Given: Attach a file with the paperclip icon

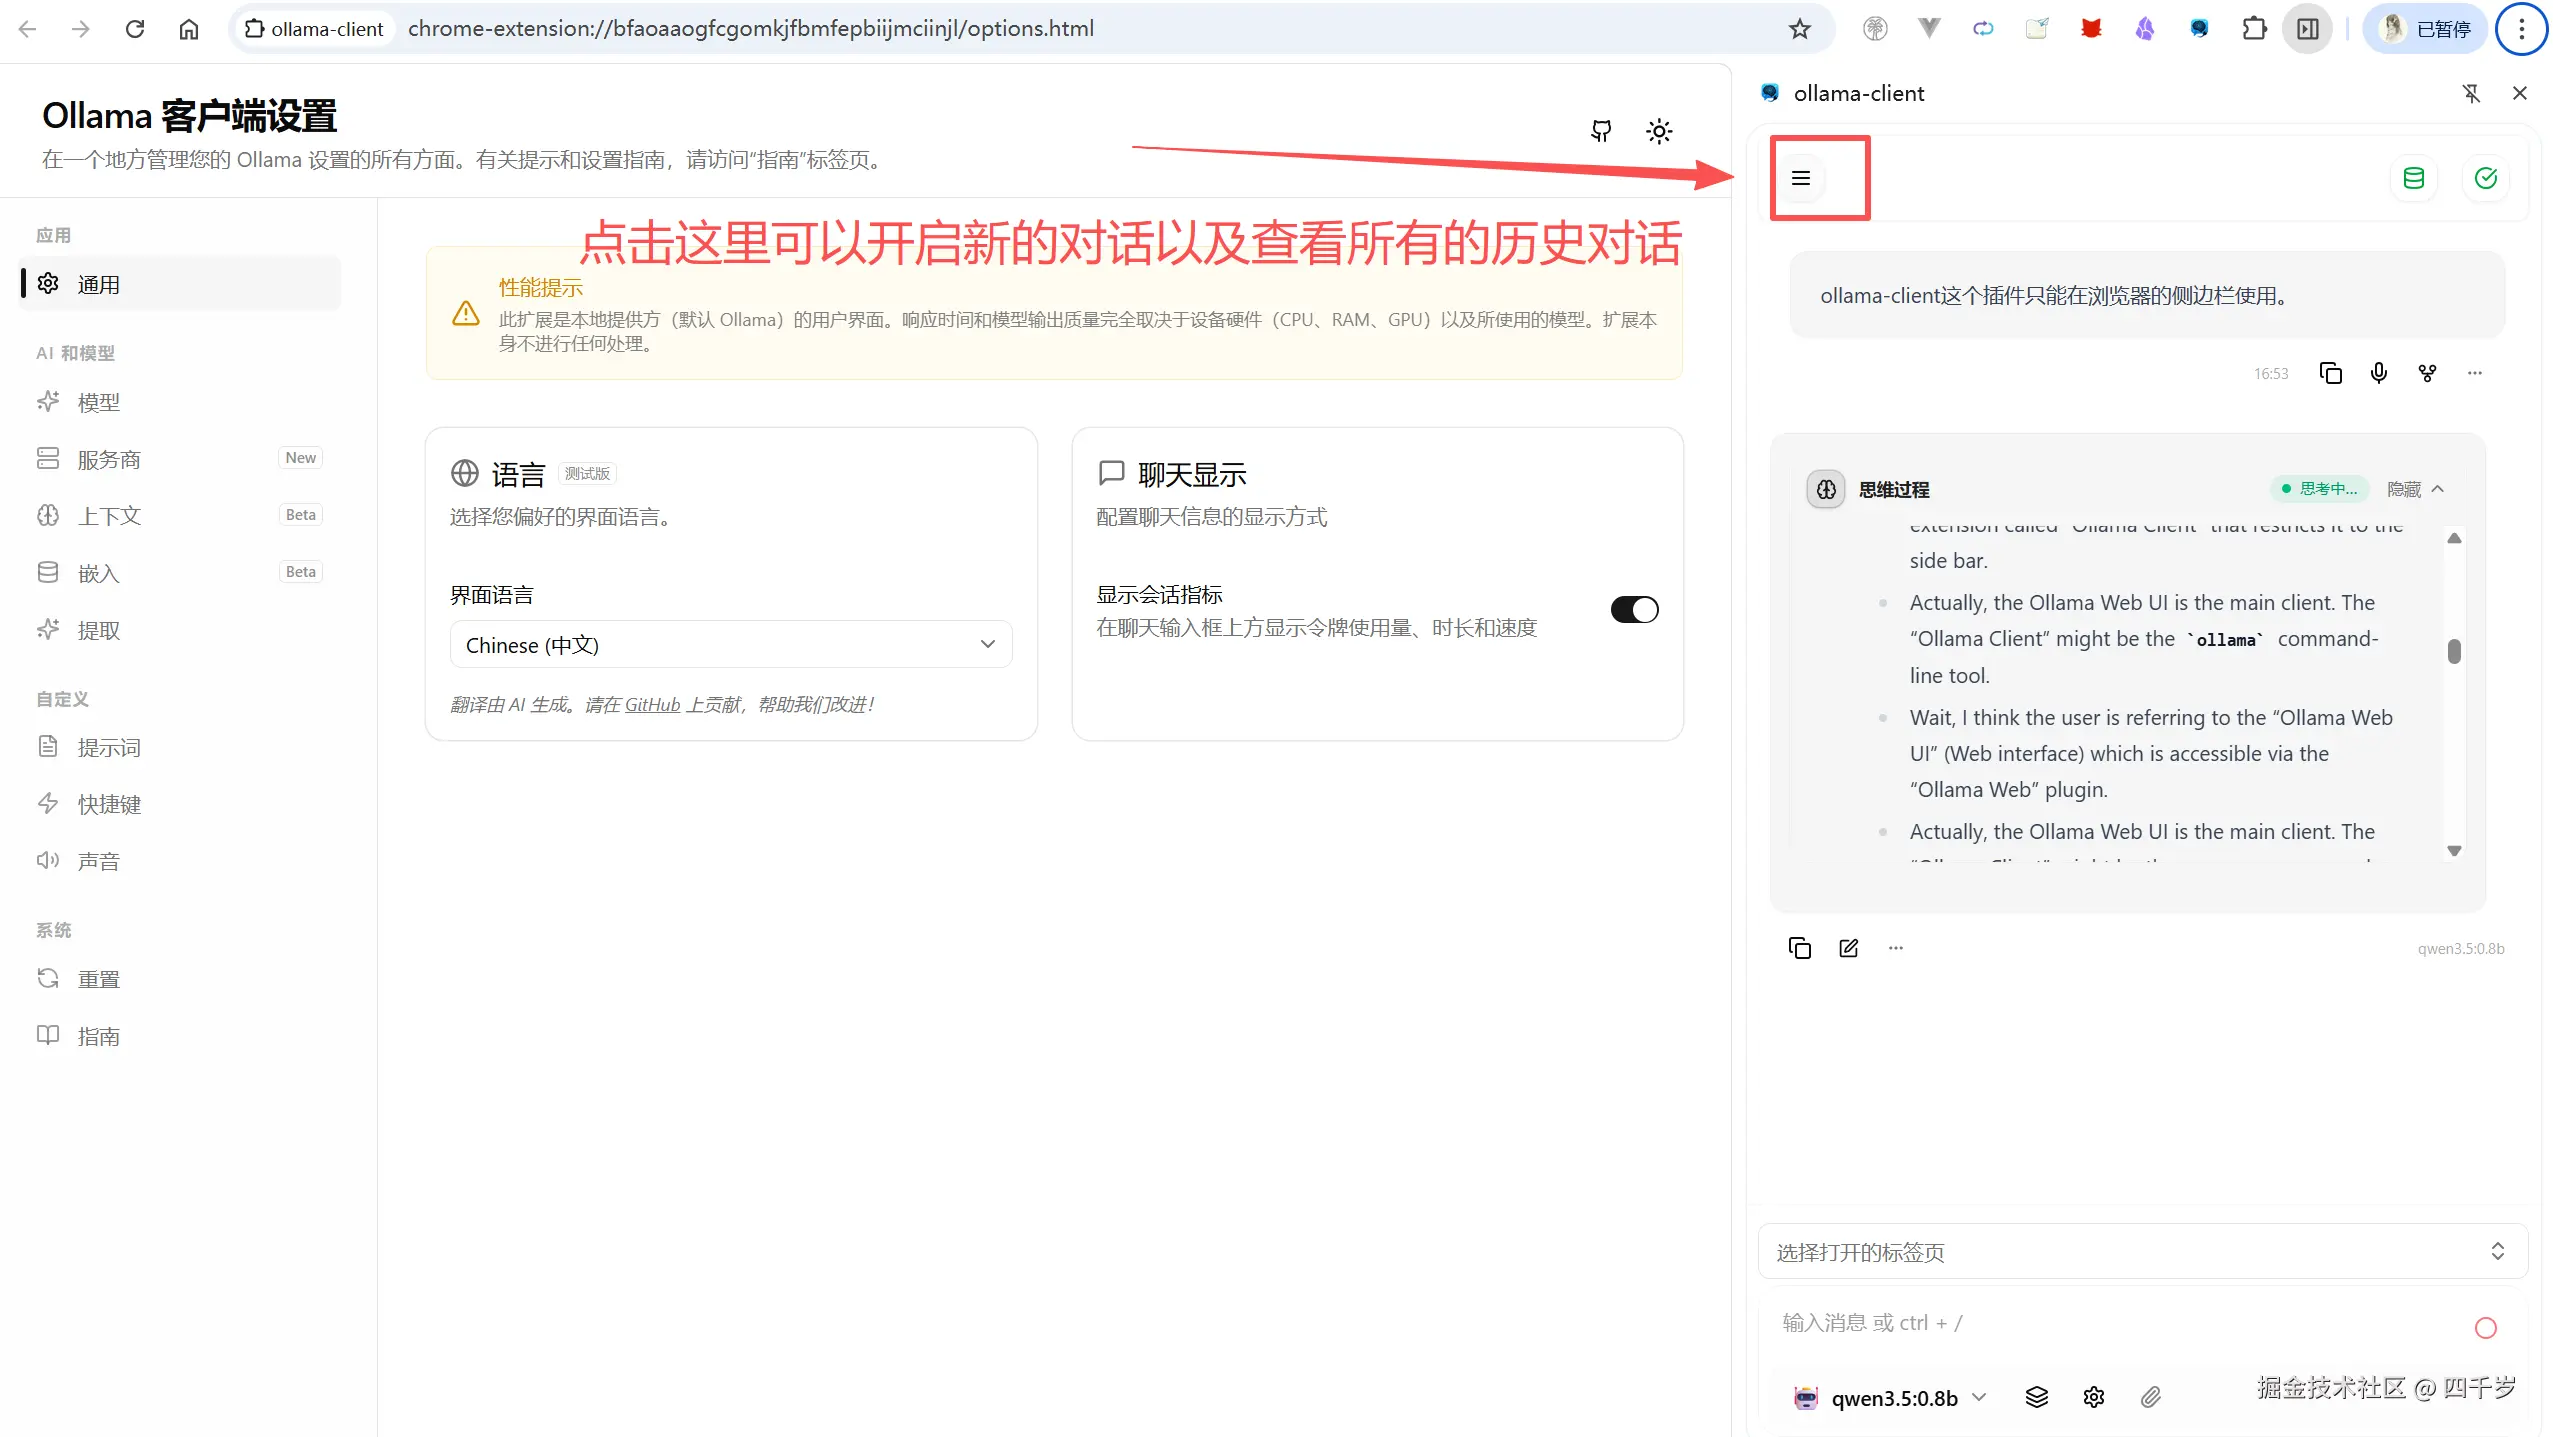Looking at the screenshot, I should 2150,1397.
